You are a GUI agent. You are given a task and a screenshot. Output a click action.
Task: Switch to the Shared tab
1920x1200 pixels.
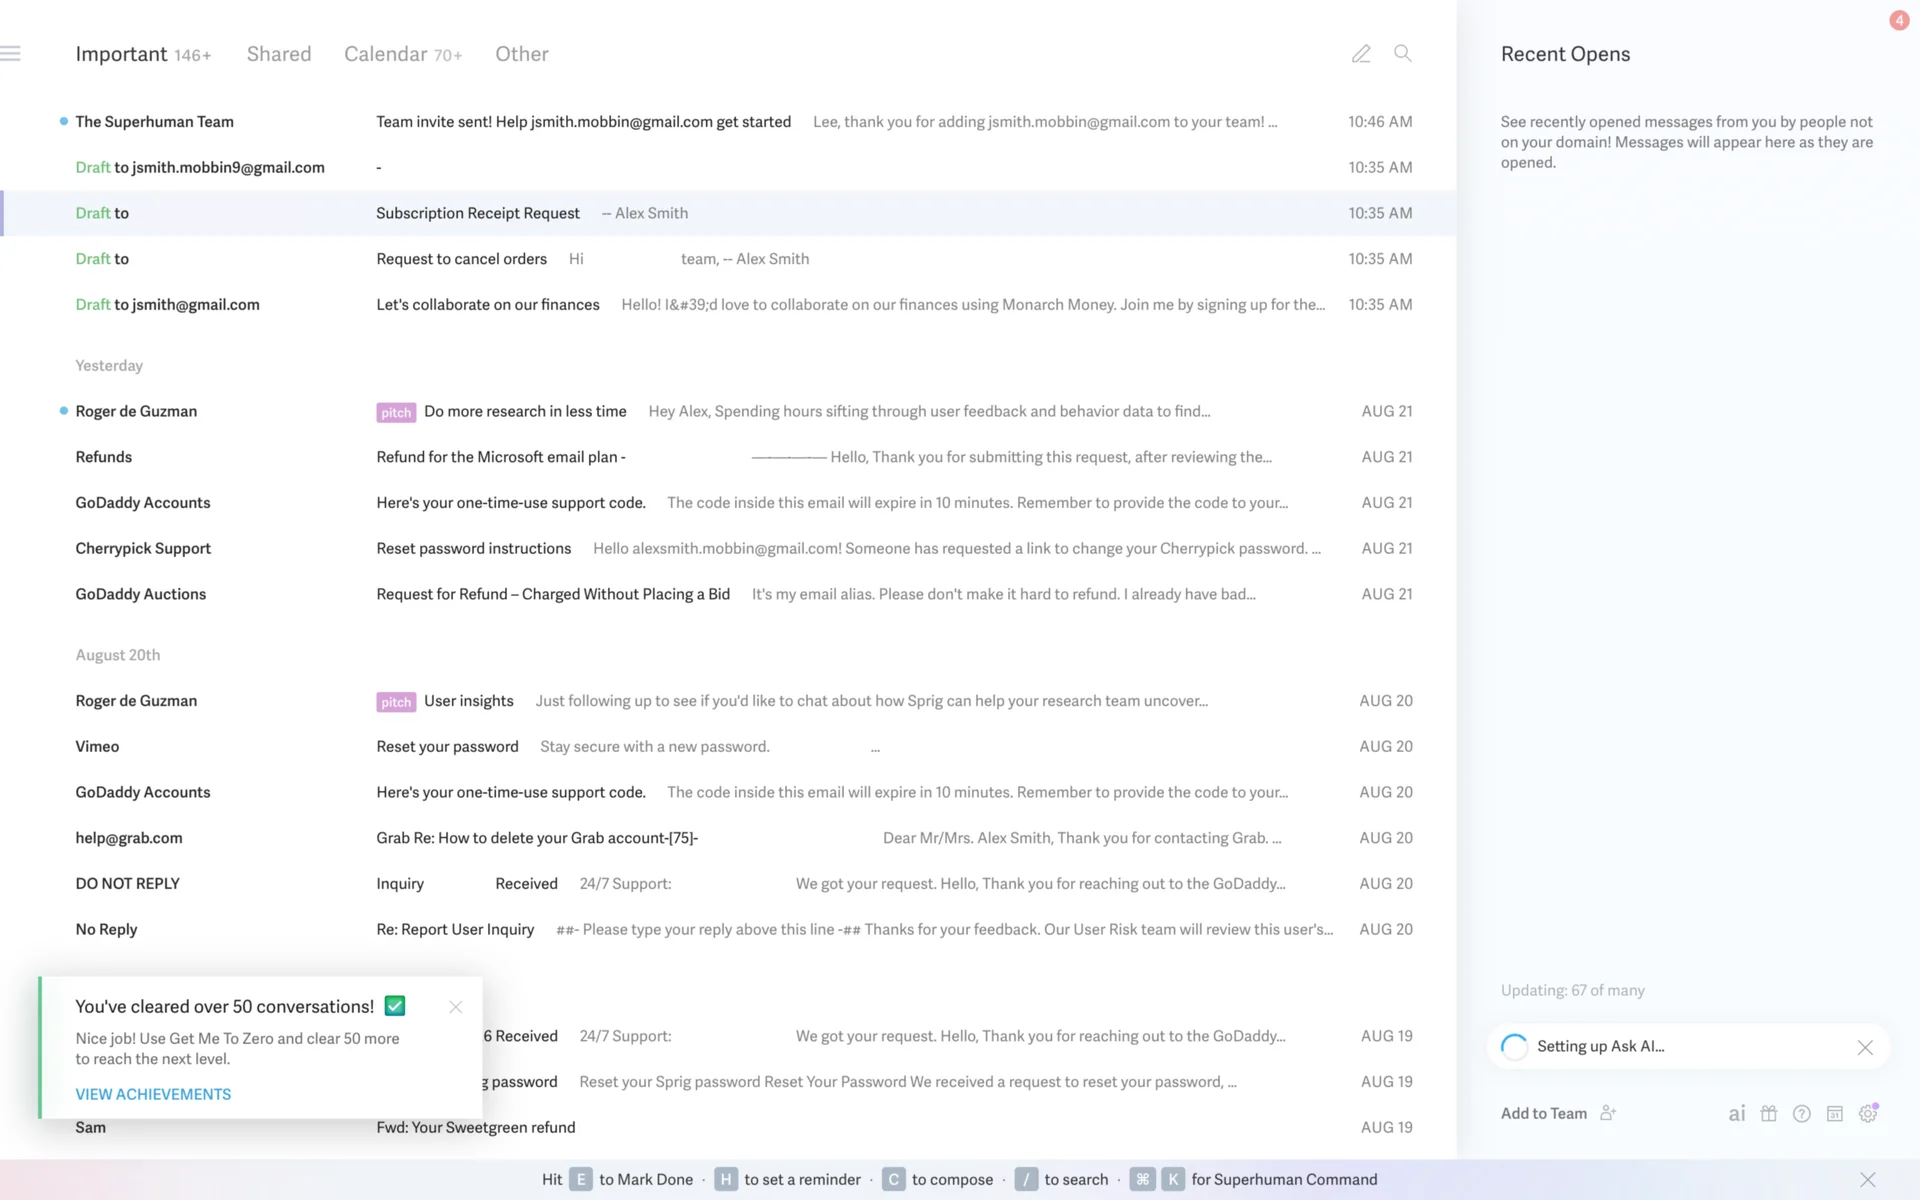point(279,54)
